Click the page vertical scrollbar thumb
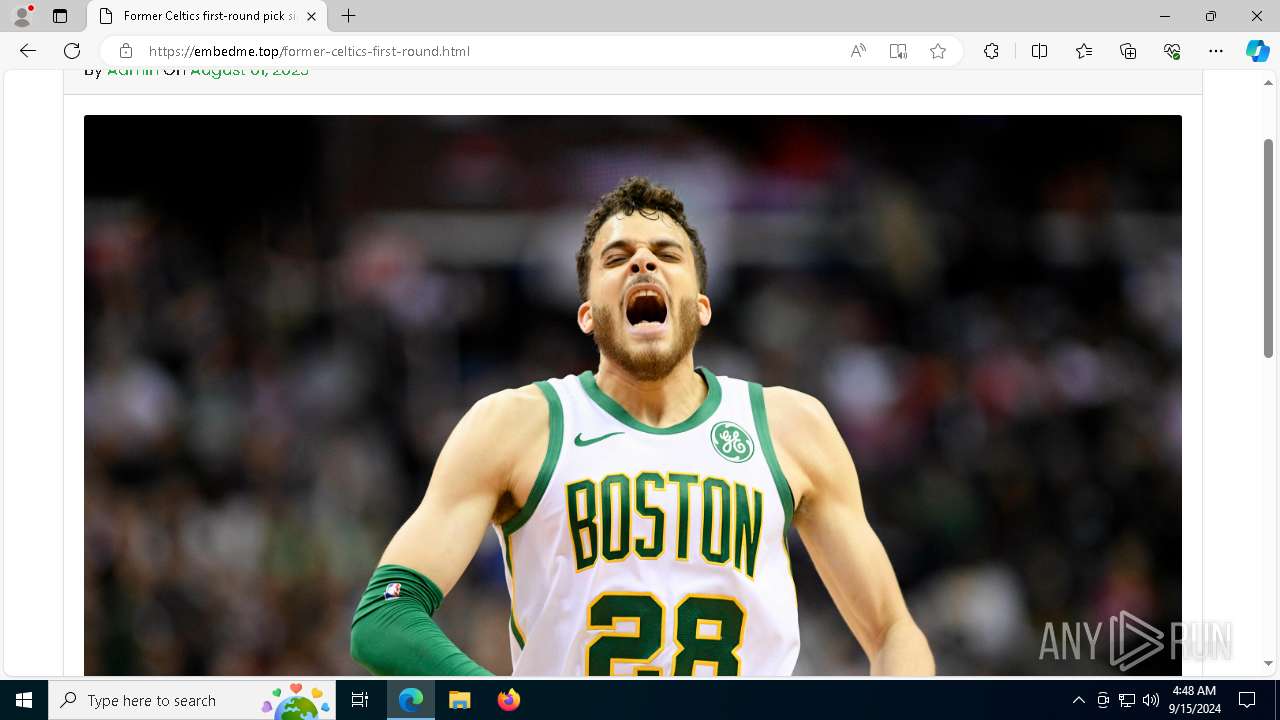This screenshot has height=720, width=1280. coord(1268,248)
